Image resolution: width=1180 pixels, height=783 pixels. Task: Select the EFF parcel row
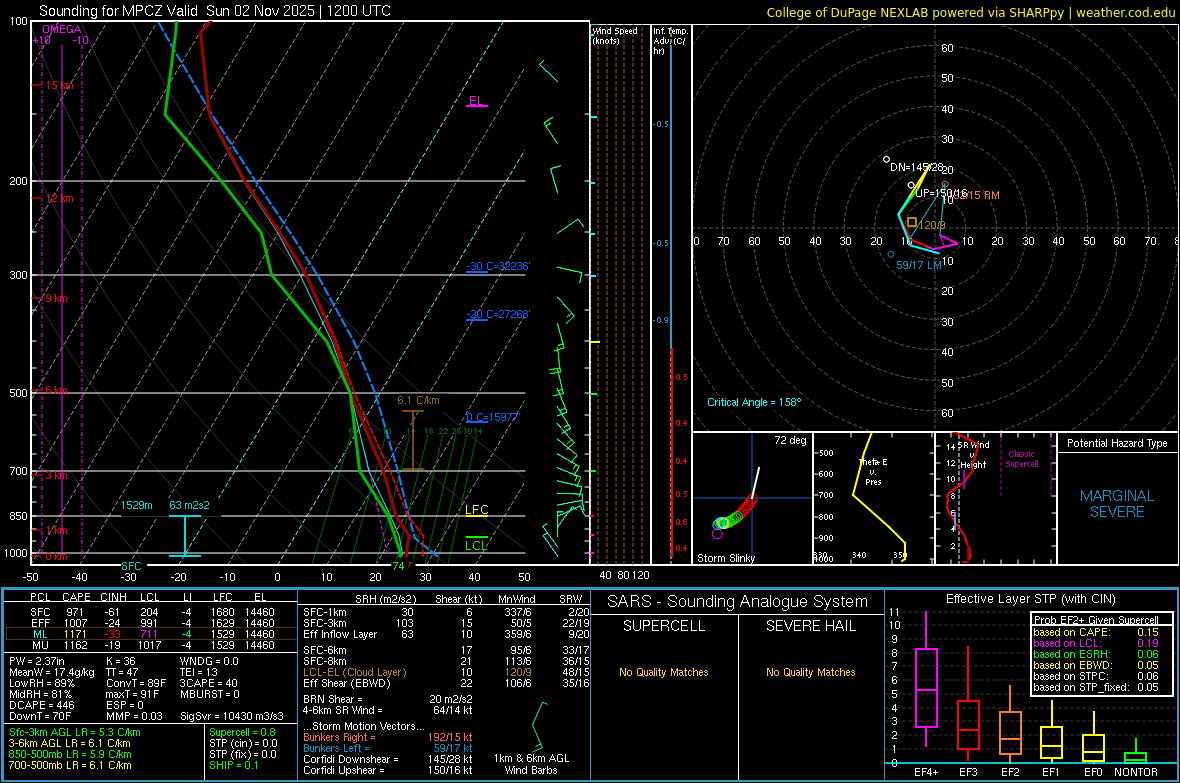(151, 623)
